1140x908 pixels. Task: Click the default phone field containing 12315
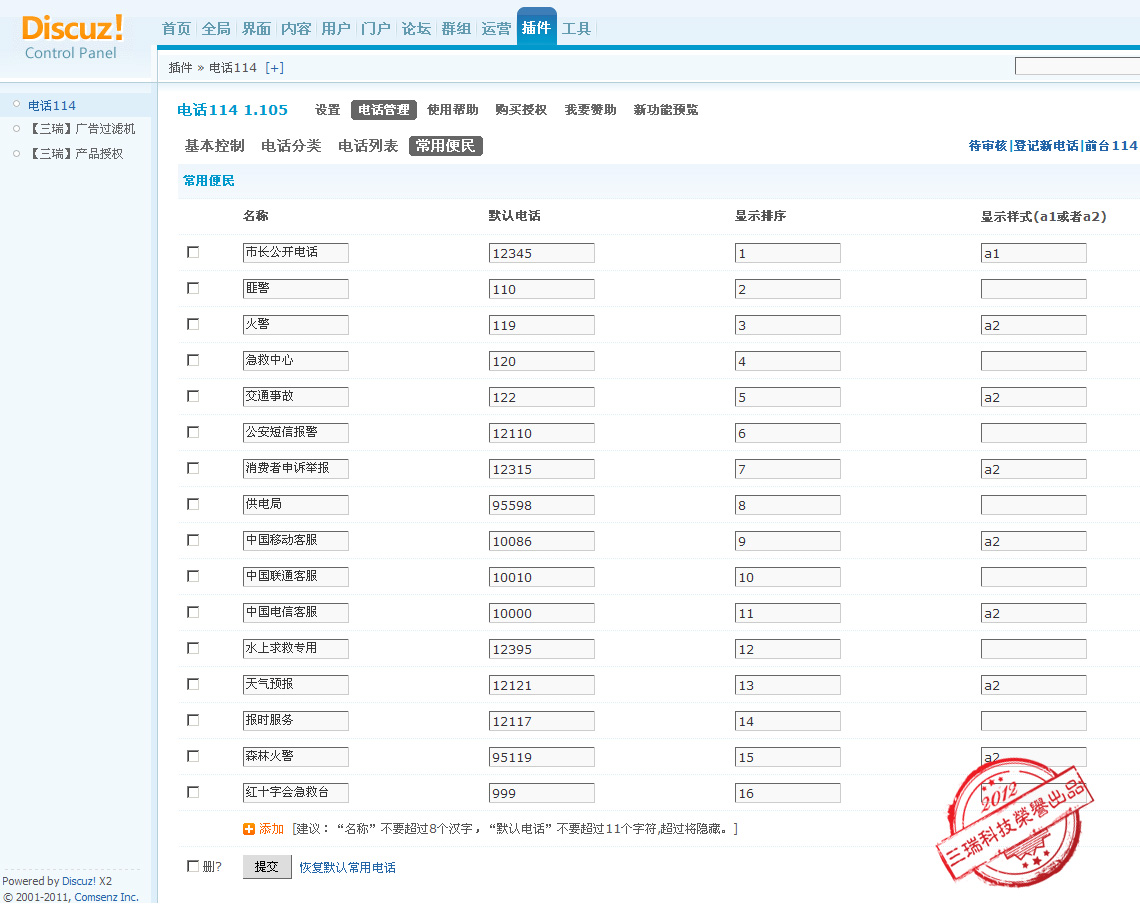(541, 469)
